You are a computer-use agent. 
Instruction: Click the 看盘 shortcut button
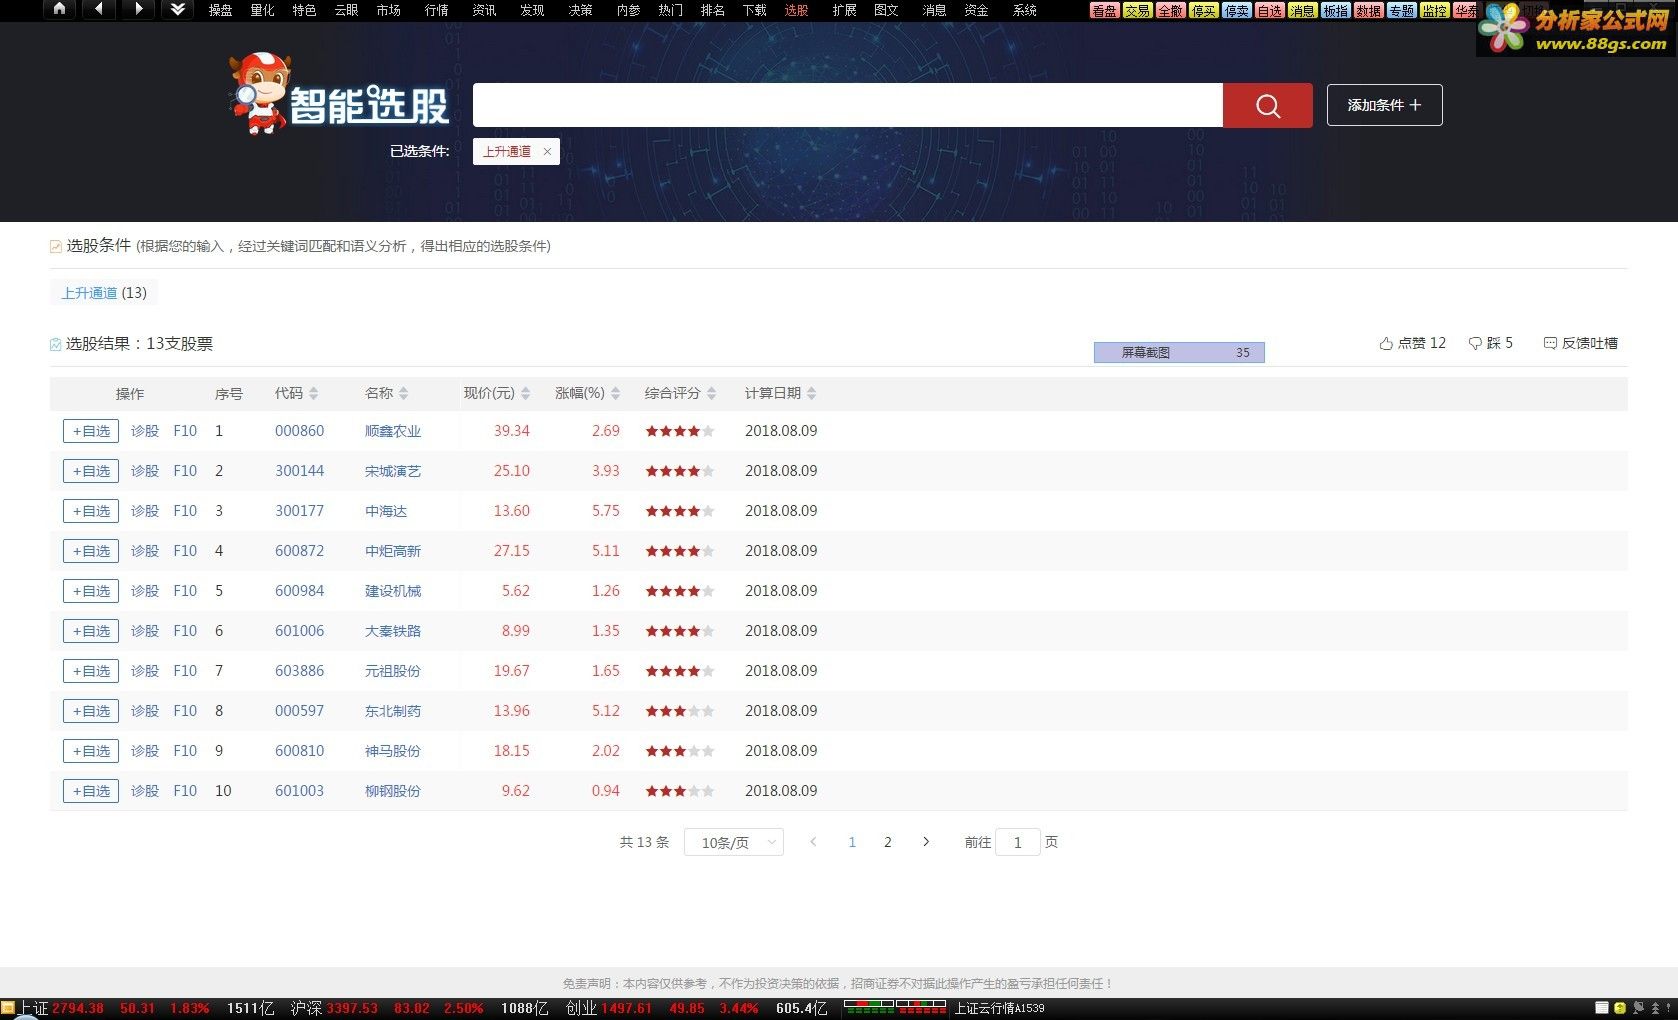coord(1104,10)
